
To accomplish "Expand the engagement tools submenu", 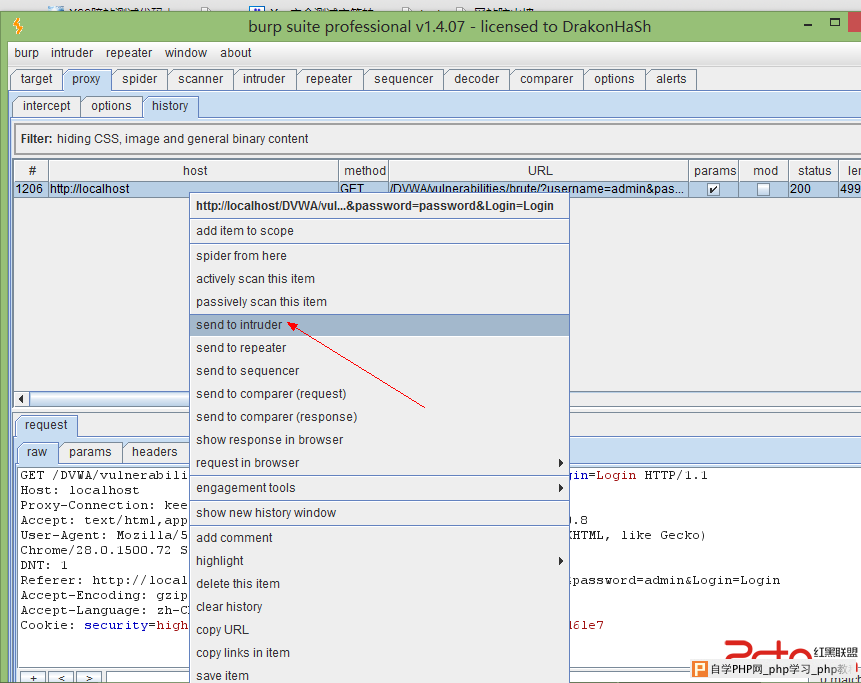I will [x=379, y=488].
